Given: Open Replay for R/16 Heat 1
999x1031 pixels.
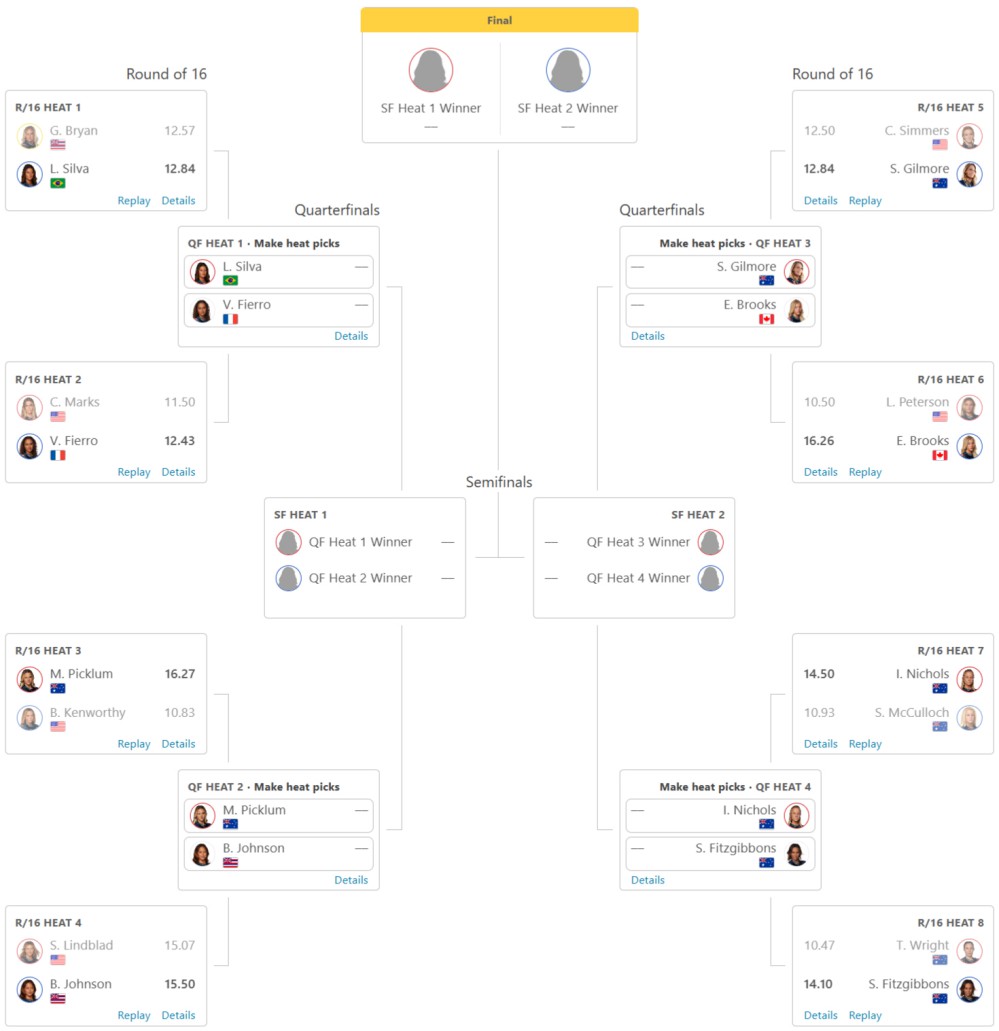Looking at the screenshot, I should [x=134, y=201].
